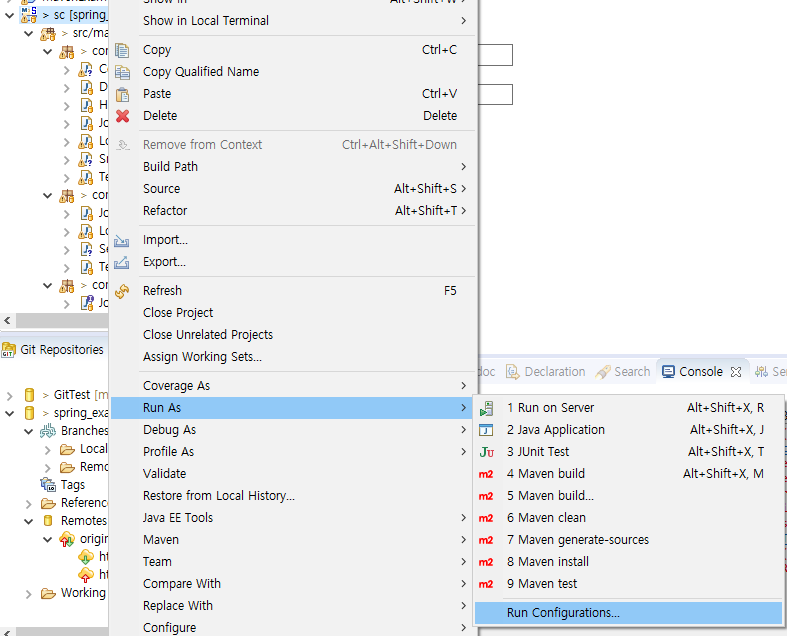The image size is (787, 636).
Task: Close the Console view tab
Action: coord(736,372)
